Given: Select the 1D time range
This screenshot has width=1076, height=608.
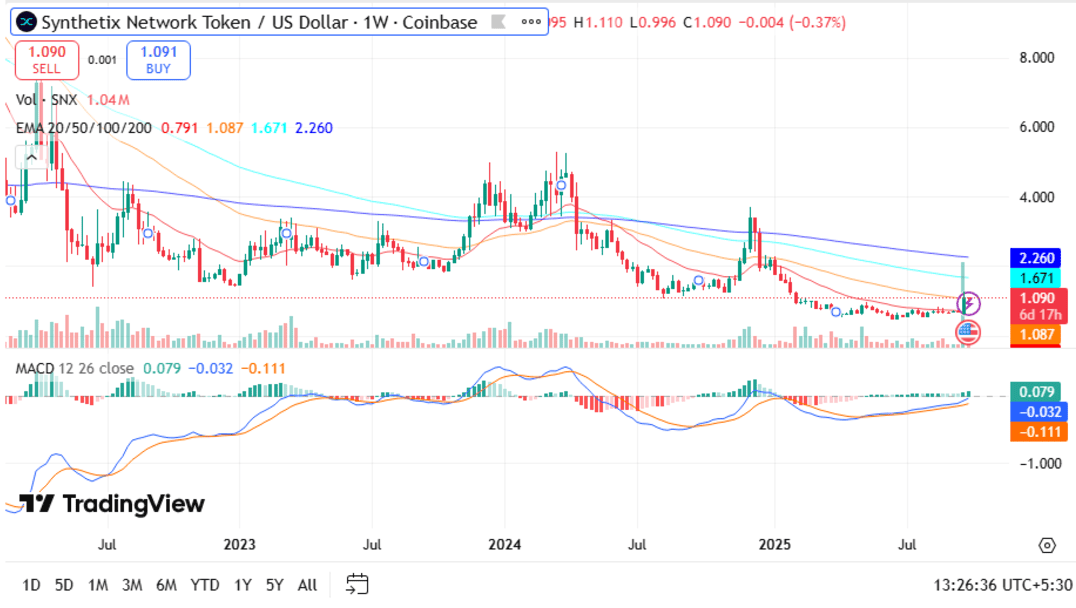Looking at the screenshot, I should click(31, 585).
